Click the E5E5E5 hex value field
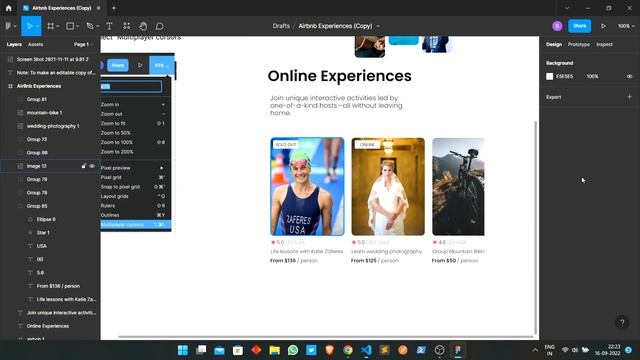The image size is (640, 360). click(564, 76)
